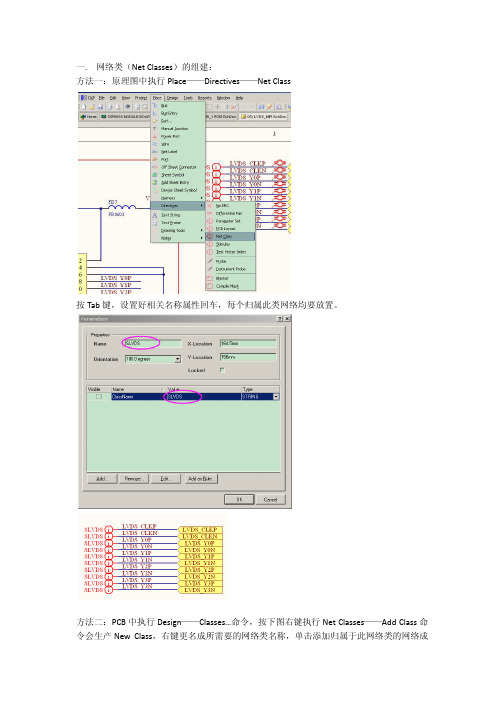Choose Part... in the Place menu
504x713 pixels.
(178, 121)
